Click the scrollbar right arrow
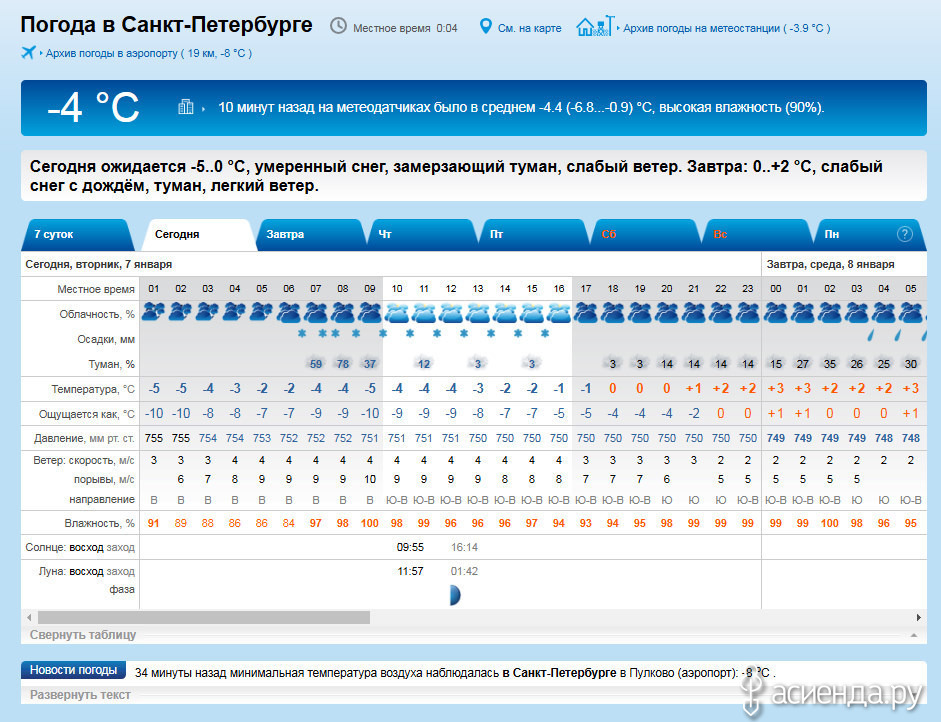This screenshot has height=722, width=941. (x=918, y=618)
